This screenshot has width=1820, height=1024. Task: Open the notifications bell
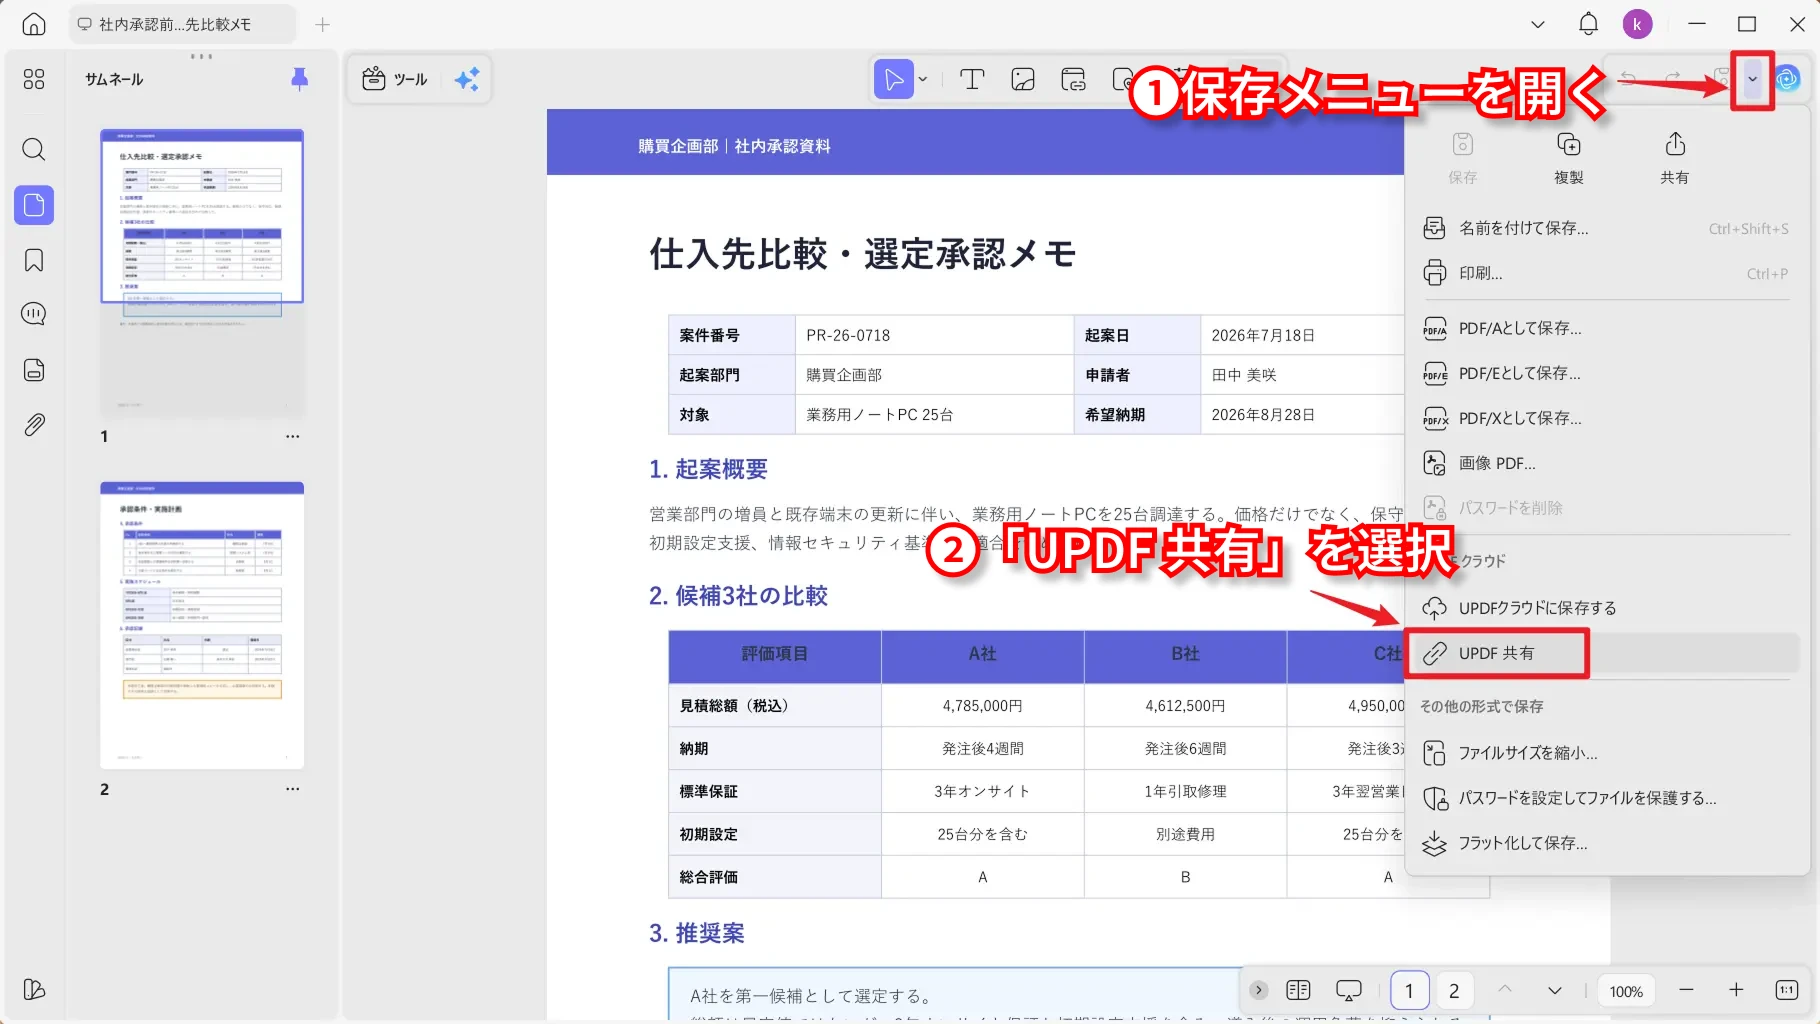pyautogui.click(x=1588, y=24)
